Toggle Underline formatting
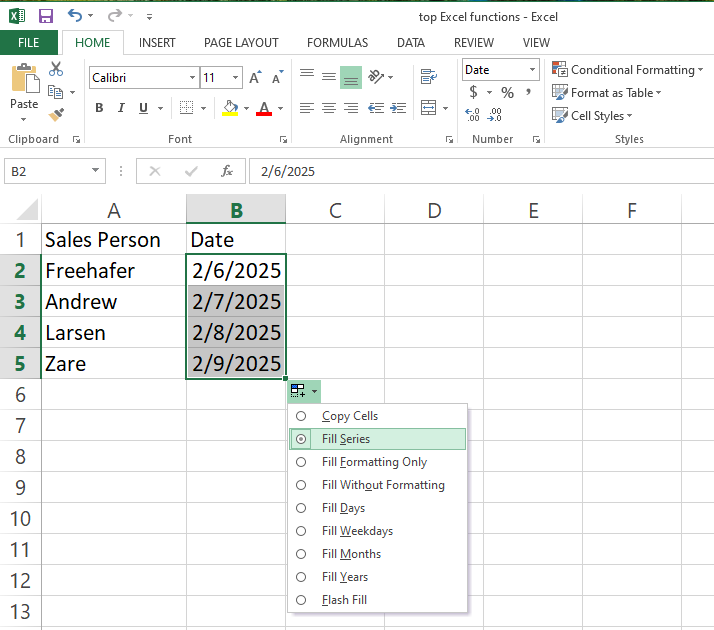This screenshot has height=630, width=714. coord(143,108)
